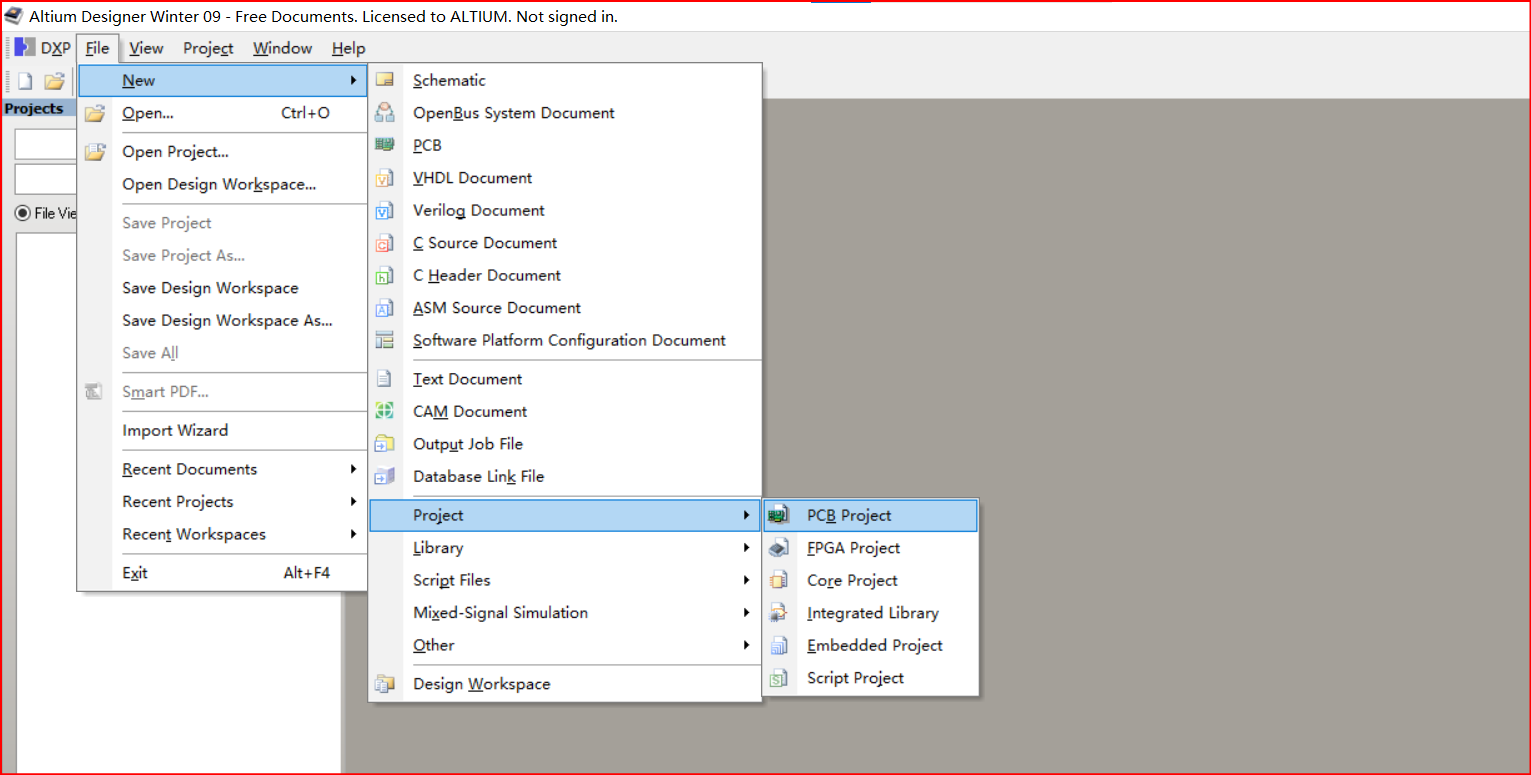Select Save Design Workspace As...
This screenshot has height=775, width=1531.
point(223,320)
